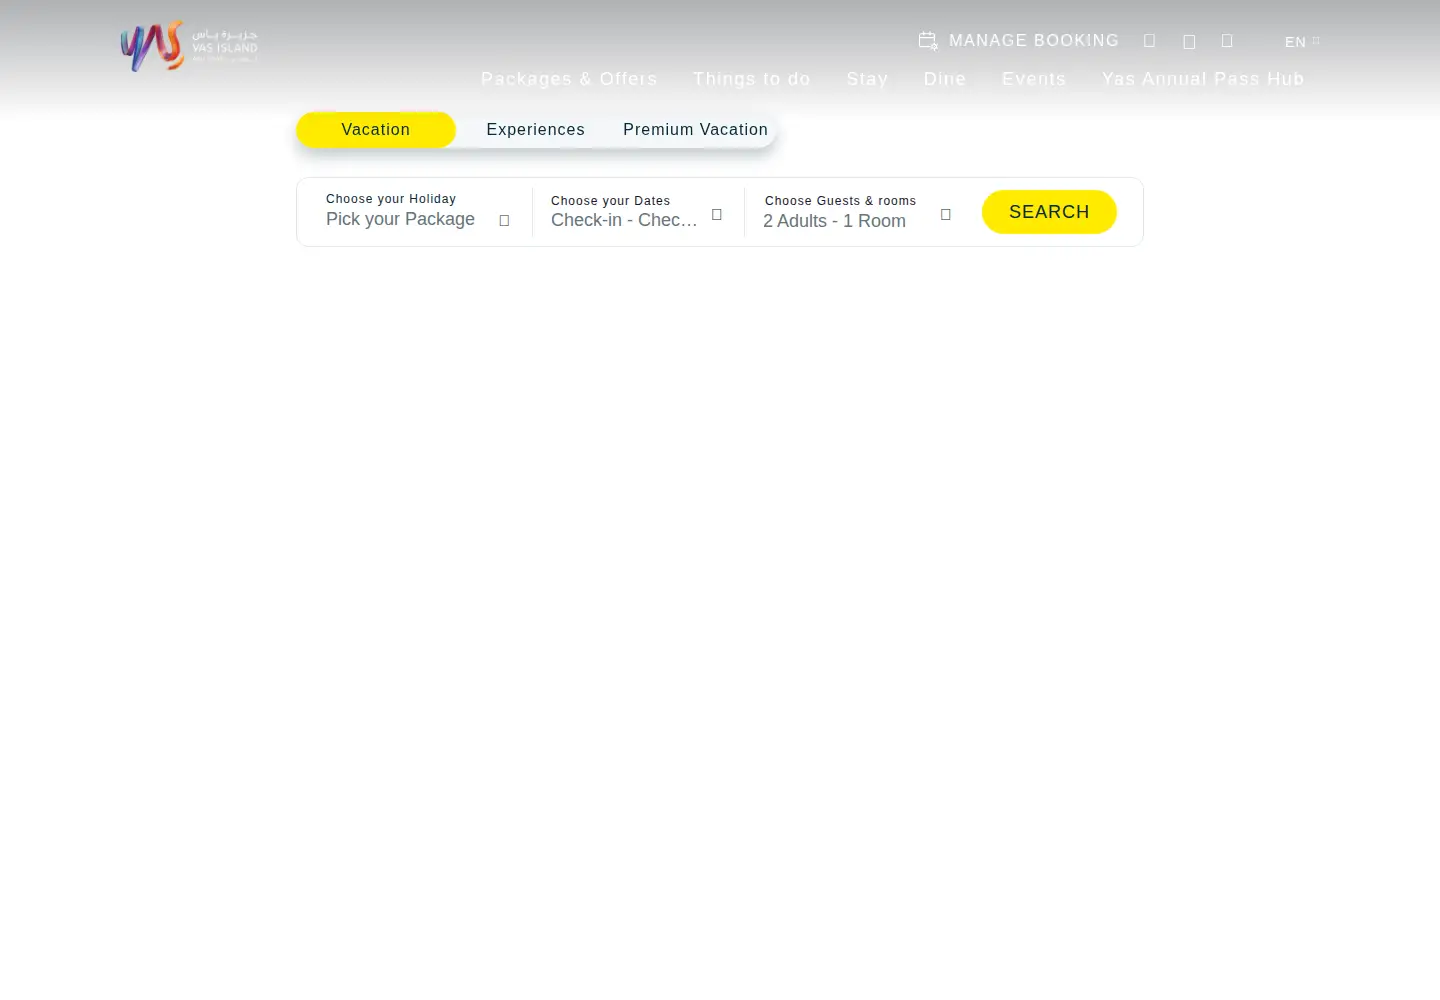Switch to the Experiences tab

coord(536,130)
